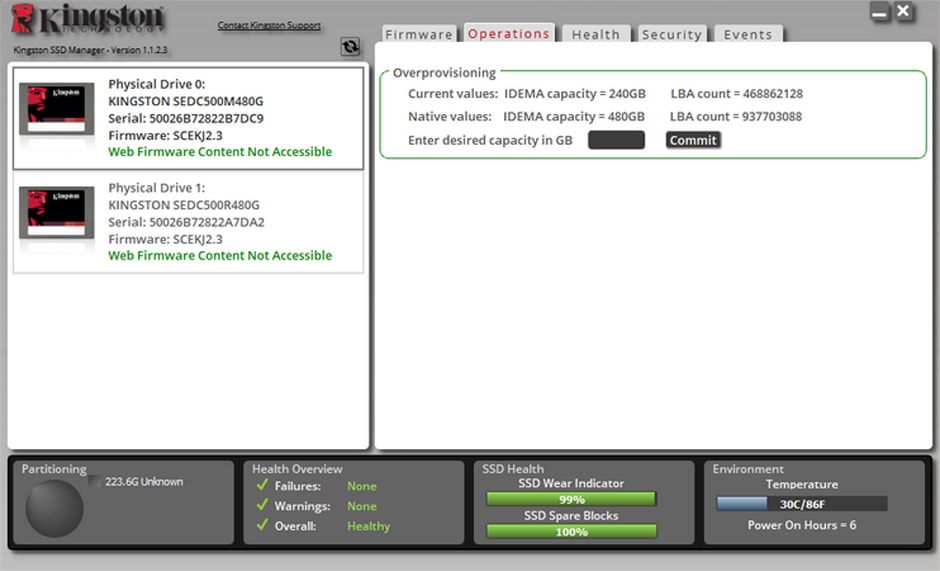Click the Temperature 30C/86F gauge bar

pyautogui.click(x=802, y=504)
